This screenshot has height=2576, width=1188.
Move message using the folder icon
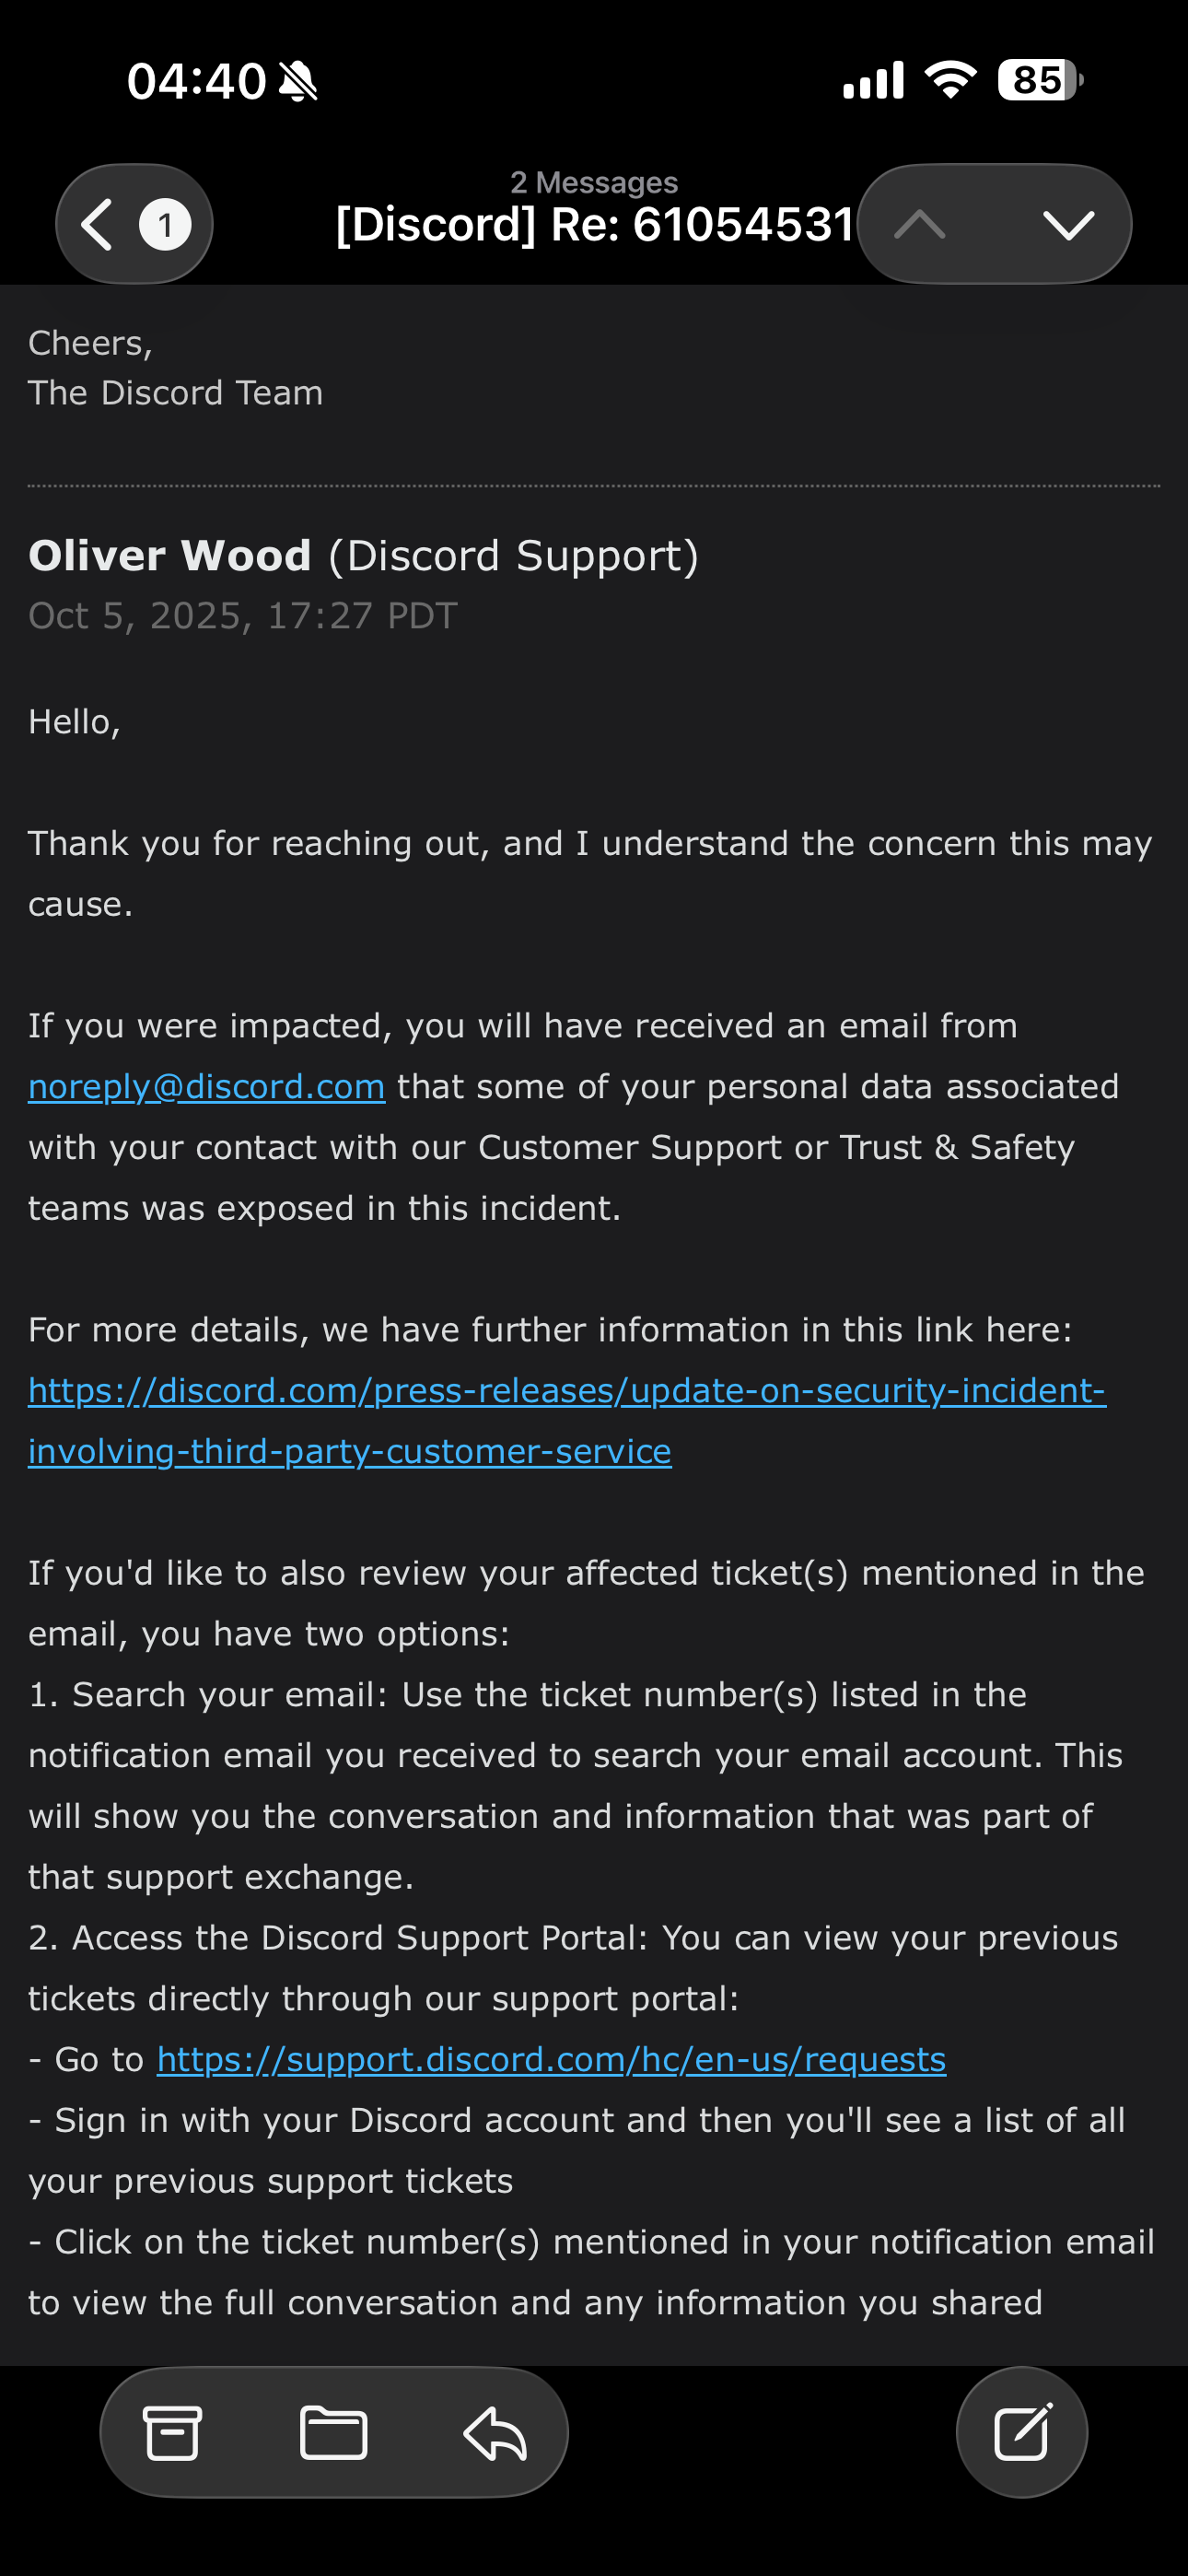tap(333, 2432)
